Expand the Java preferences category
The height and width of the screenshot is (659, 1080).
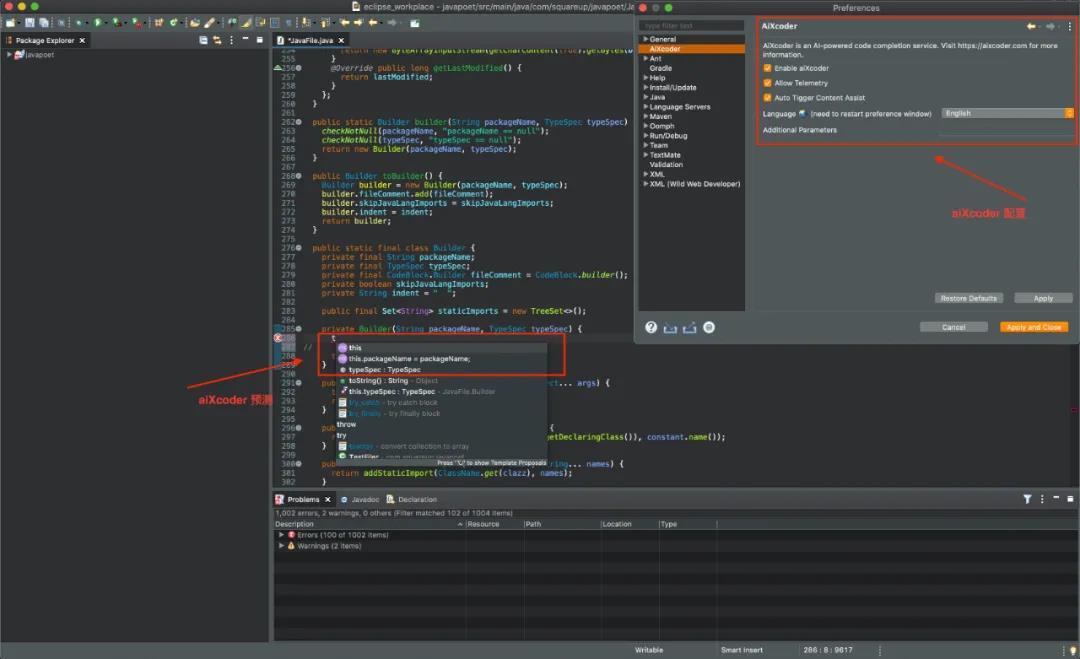click(x=645, y=97)
